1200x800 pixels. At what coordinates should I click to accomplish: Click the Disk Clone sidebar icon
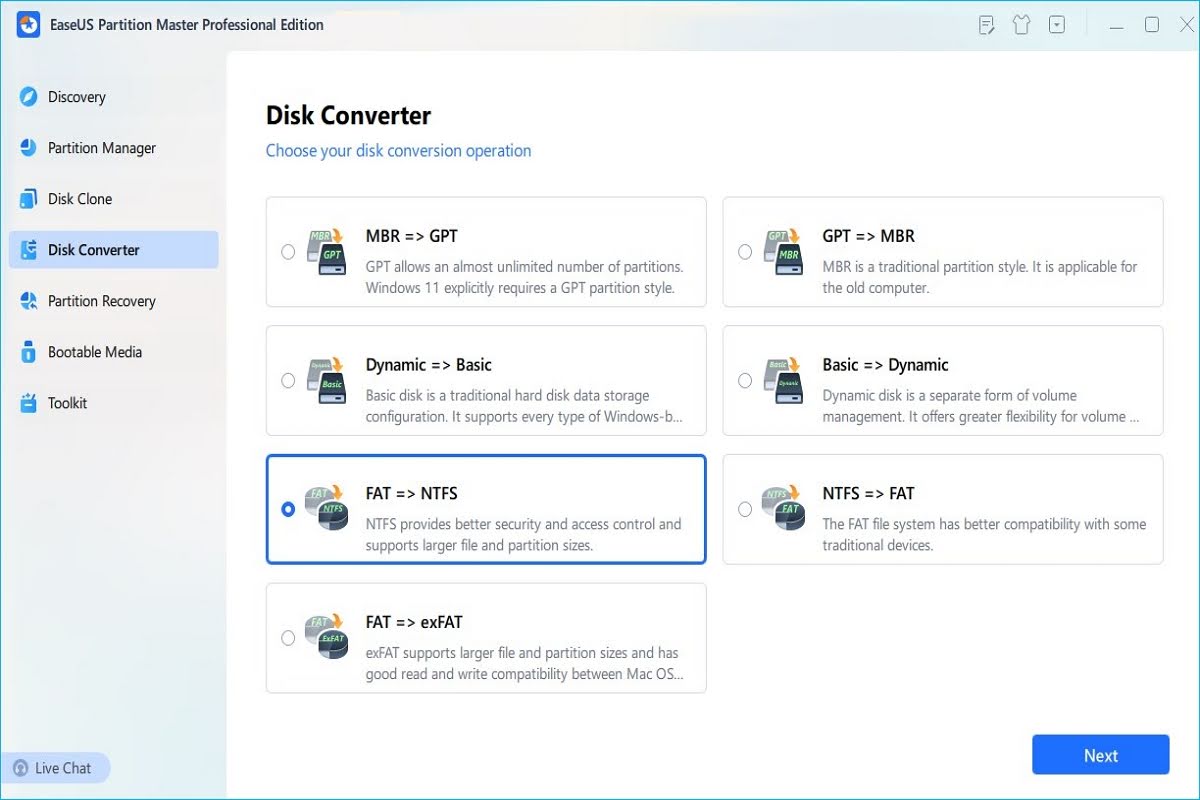pyautogui.click(x=28, y=199)
